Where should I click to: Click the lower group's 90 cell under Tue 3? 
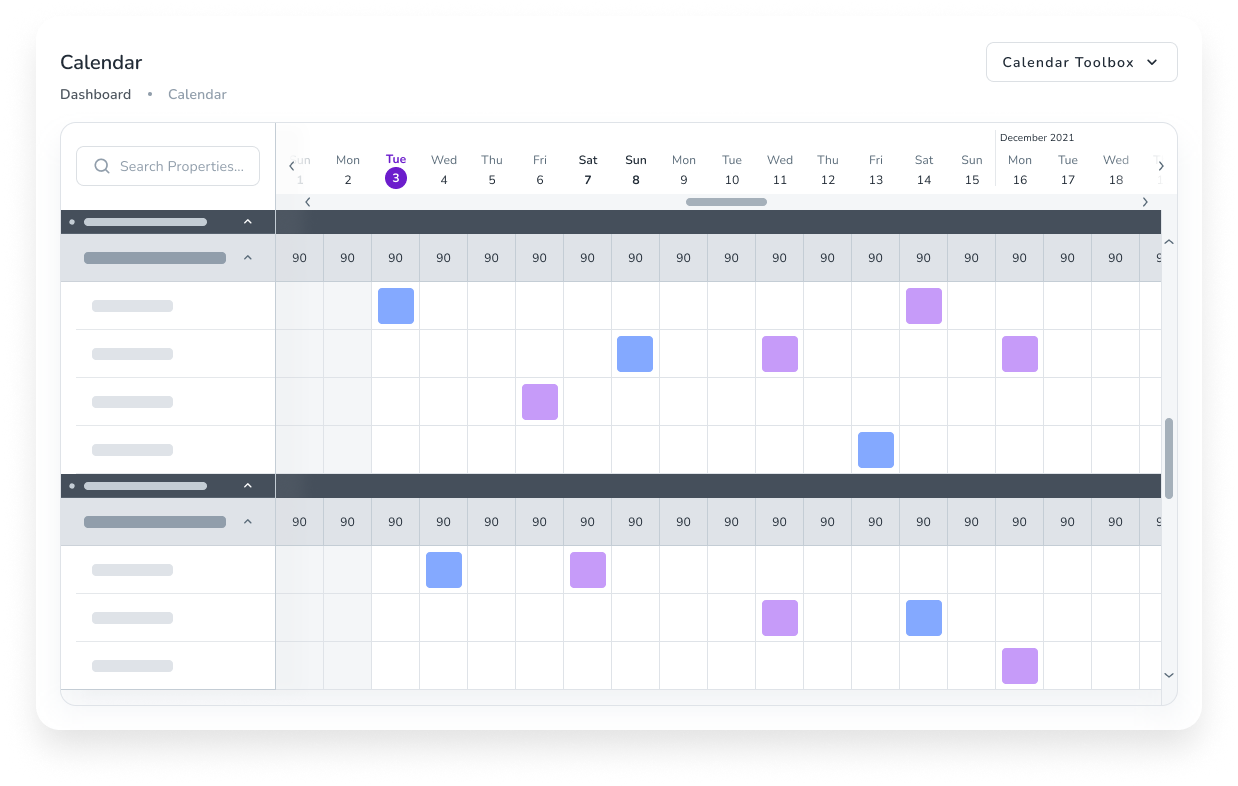coord(396,522)
